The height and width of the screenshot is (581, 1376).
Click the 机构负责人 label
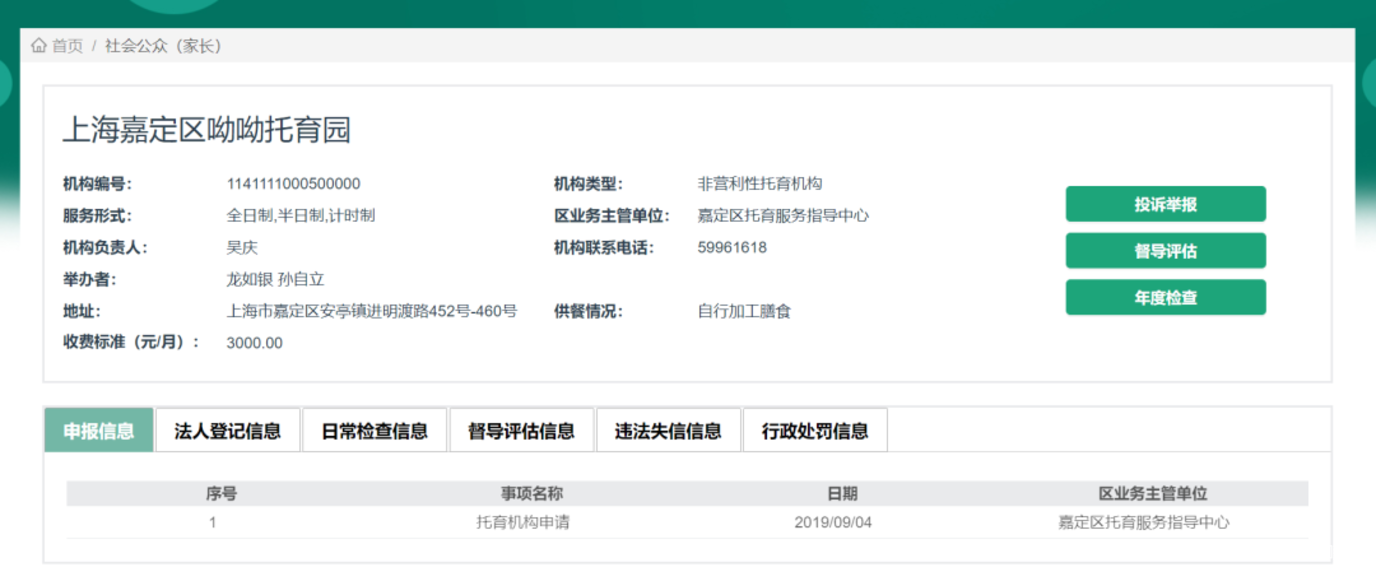click(x=106, y=248)
